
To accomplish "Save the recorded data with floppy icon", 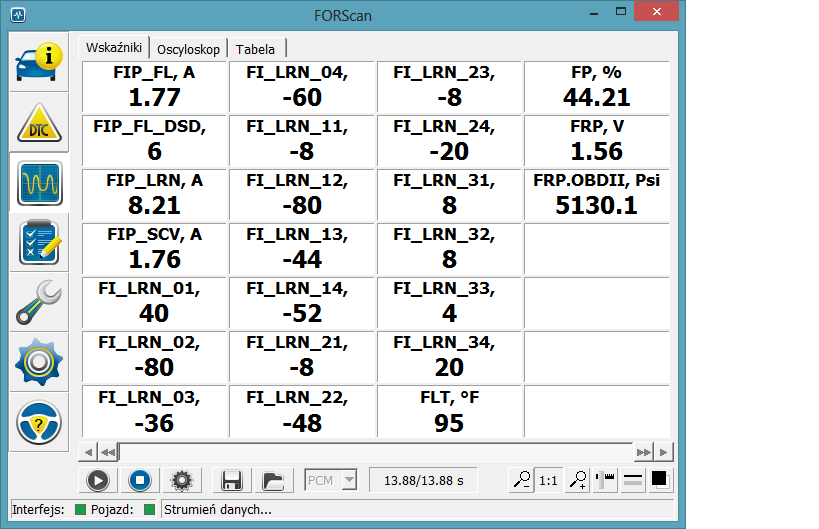I will point(232,480).
